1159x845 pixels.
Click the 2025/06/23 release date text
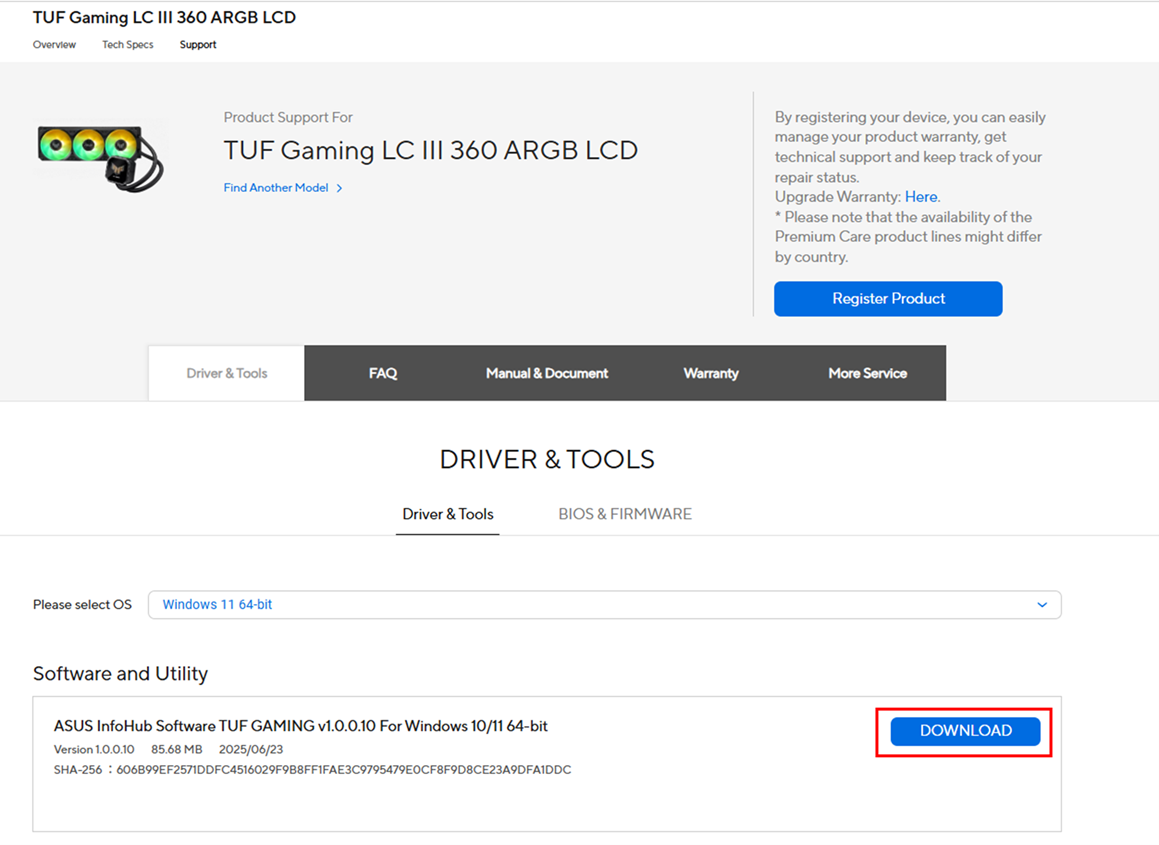251,750
